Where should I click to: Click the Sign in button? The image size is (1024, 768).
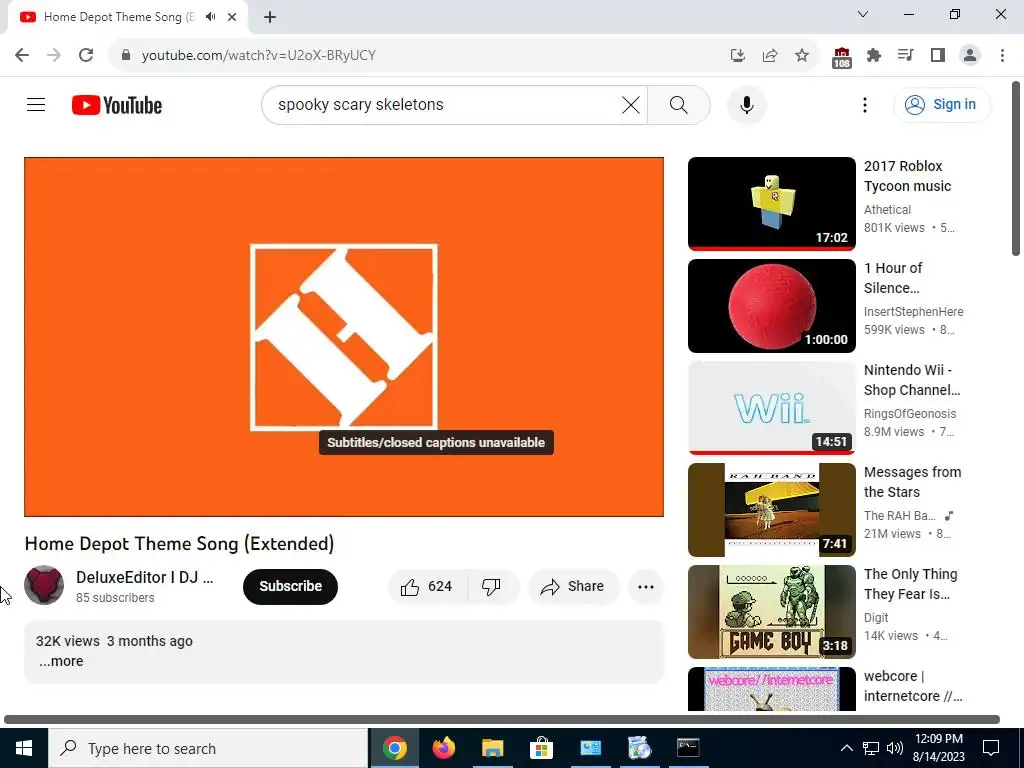pyautogui.click(x=942, y=104)
